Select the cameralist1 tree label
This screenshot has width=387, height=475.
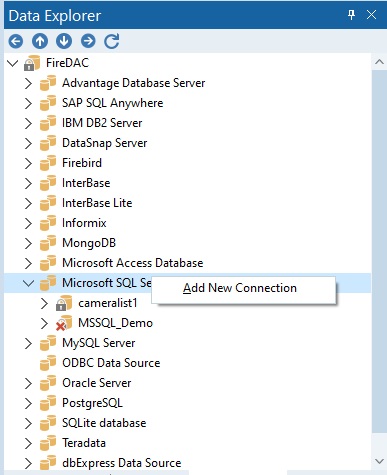pyautogui.click(x=108, y=303)
